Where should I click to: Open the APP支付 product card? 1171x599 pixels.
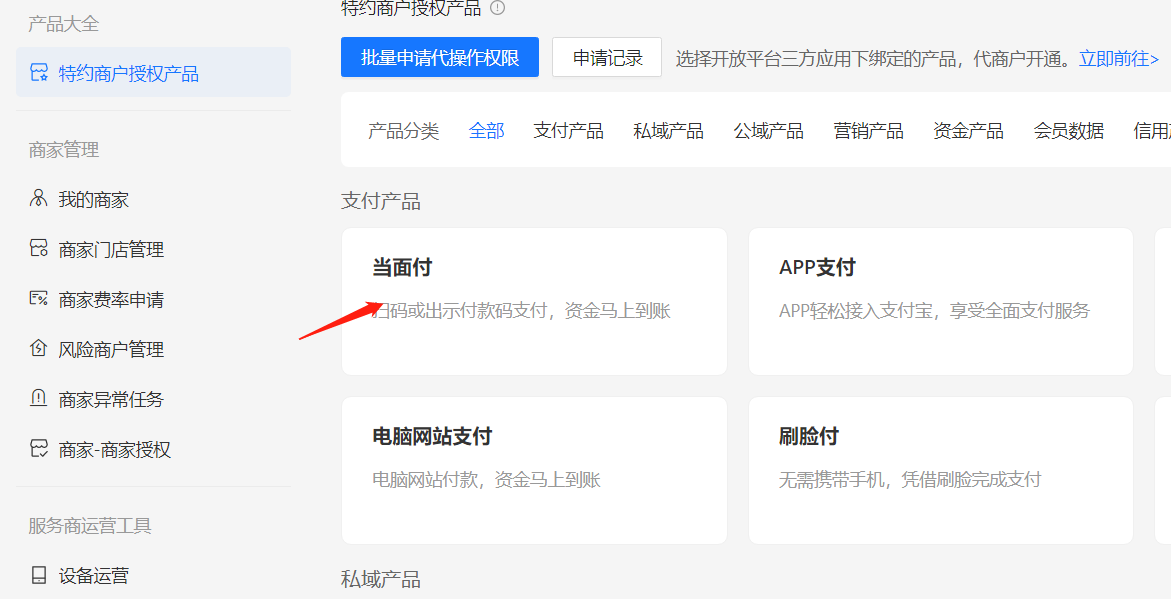[x=941, y=302]
